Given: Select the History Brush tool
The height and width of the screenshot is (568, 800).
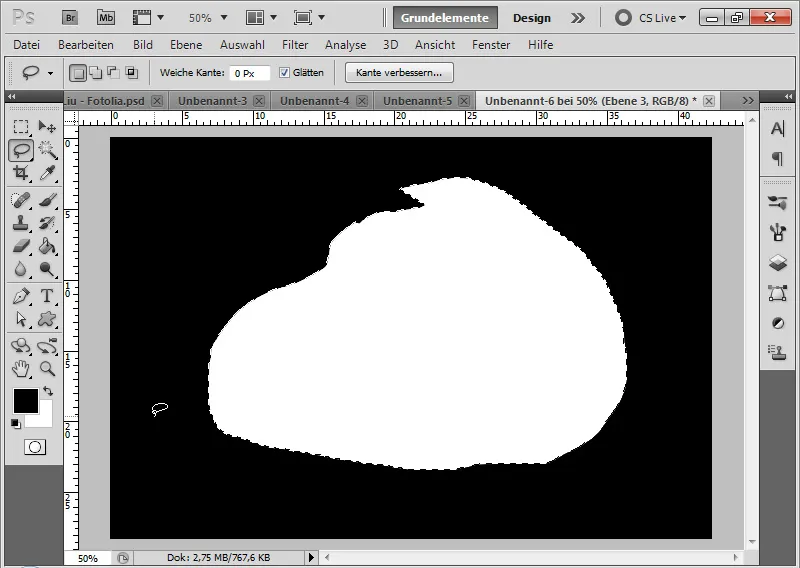Looking at the screenshot, I should pyautogui.click(x=47, y=223).
